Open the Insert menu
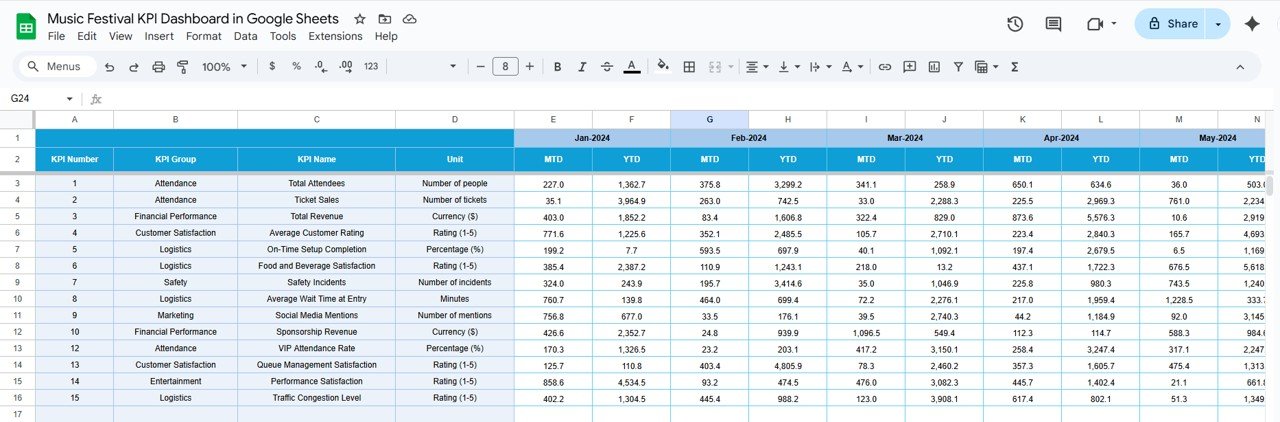The height and width of the screenshot is (422, 1280). click(159, 36)
